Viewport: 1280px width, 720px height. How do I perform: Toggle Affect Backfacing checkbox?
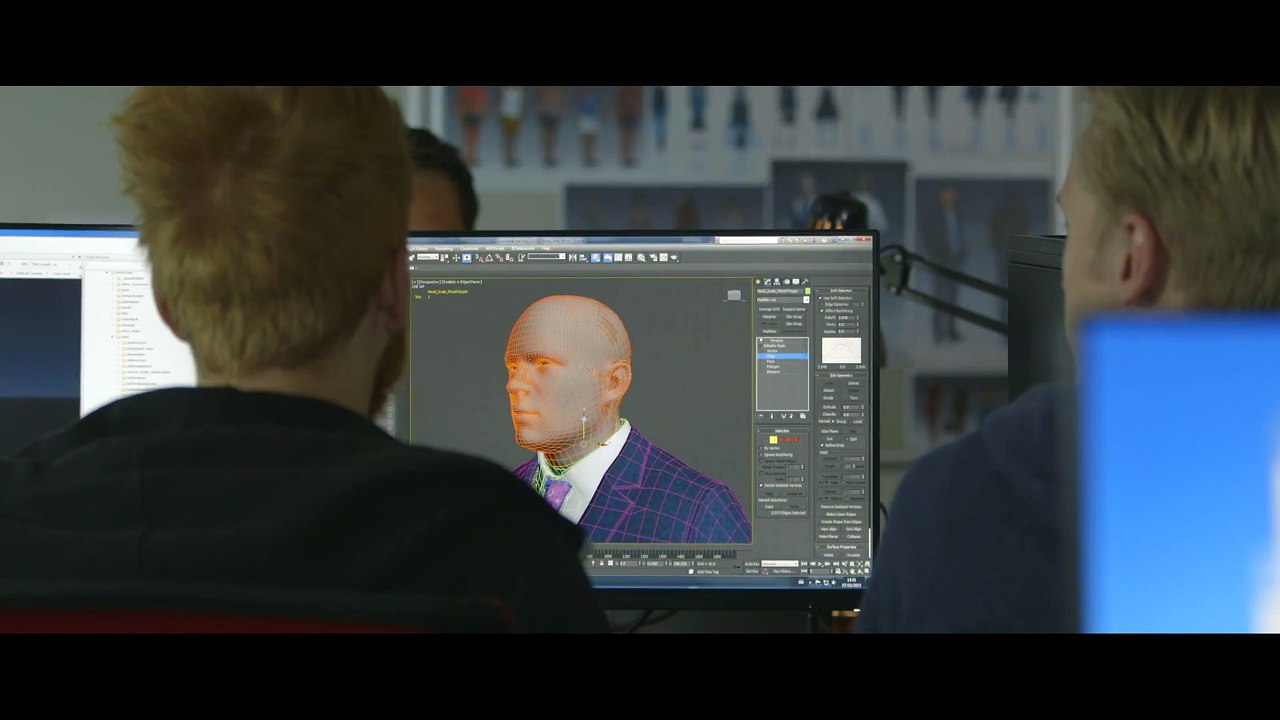822,311
